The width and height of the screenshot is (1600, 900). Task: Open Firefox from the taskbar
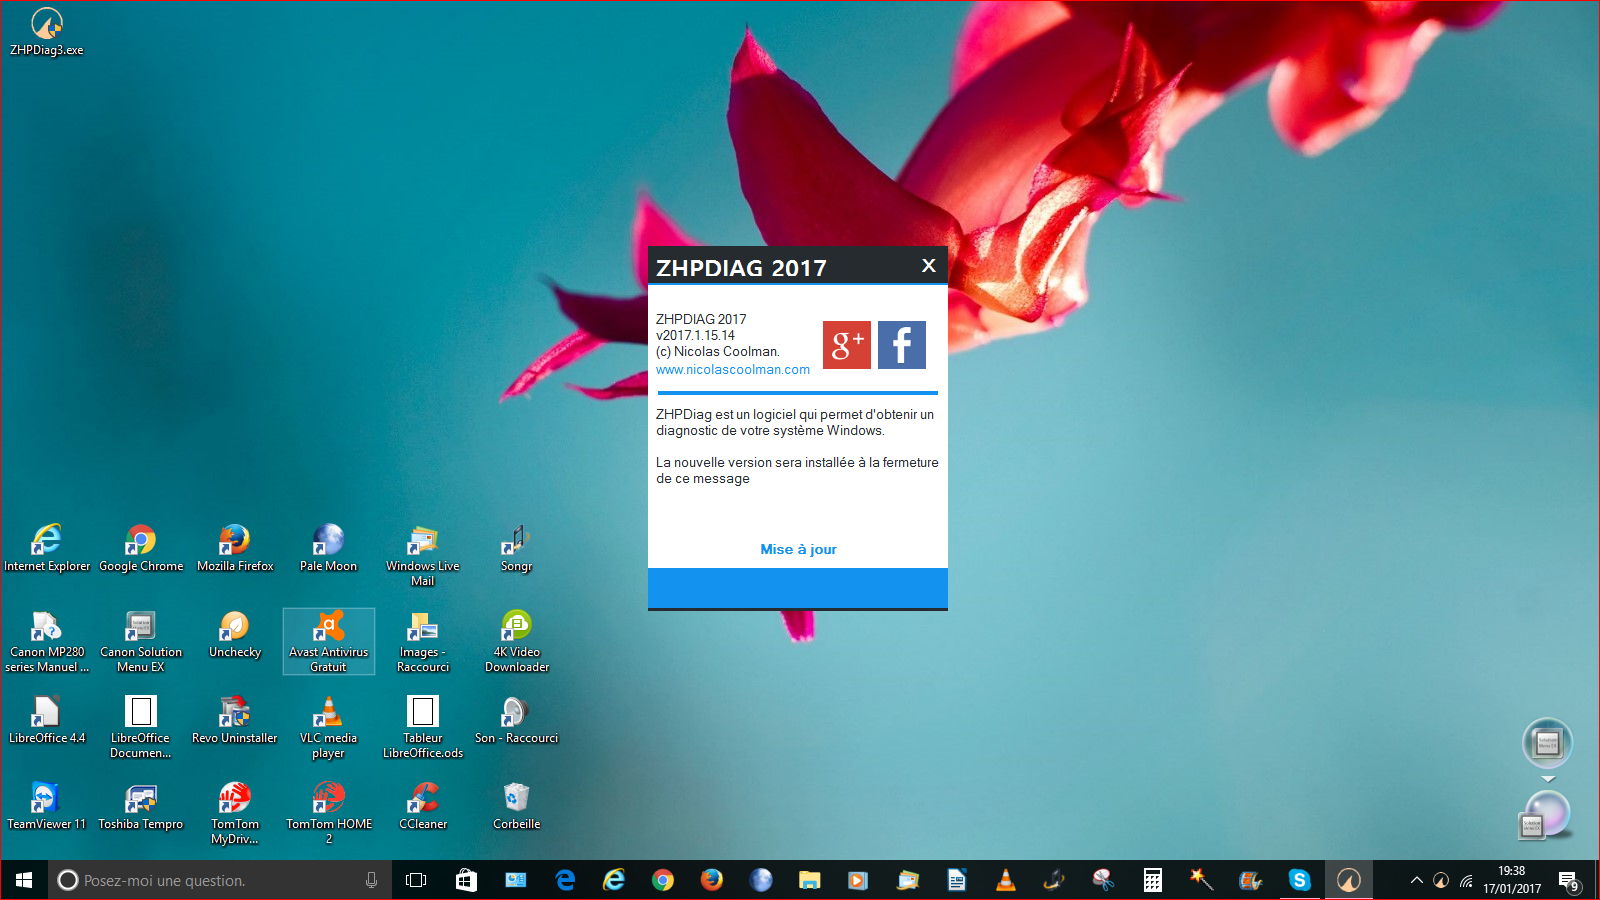pyautogui.click(x=712, y=880)
